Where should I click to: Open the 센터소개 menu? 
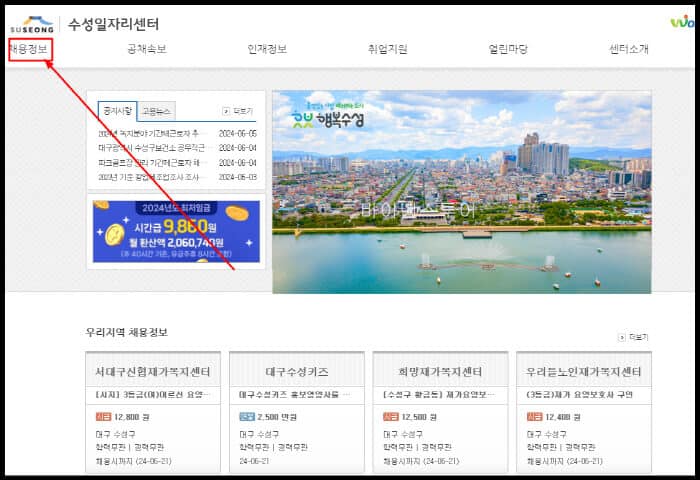pyautogui.click(x=629, y=49)
